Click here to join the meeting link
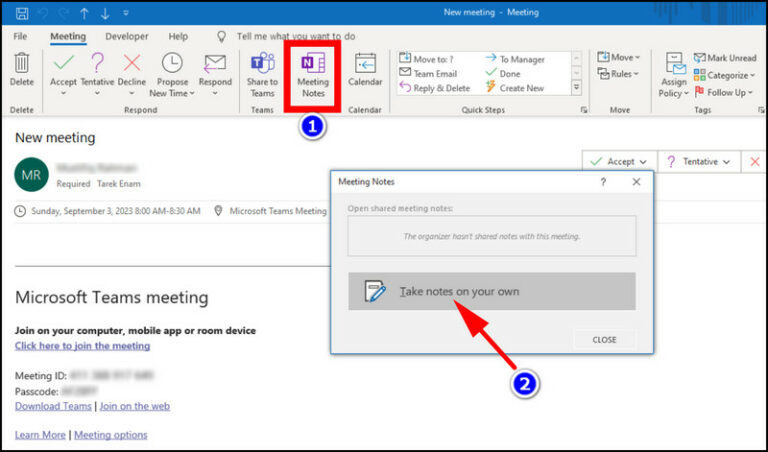Screen dimensions: 768x452 point(82,346)
